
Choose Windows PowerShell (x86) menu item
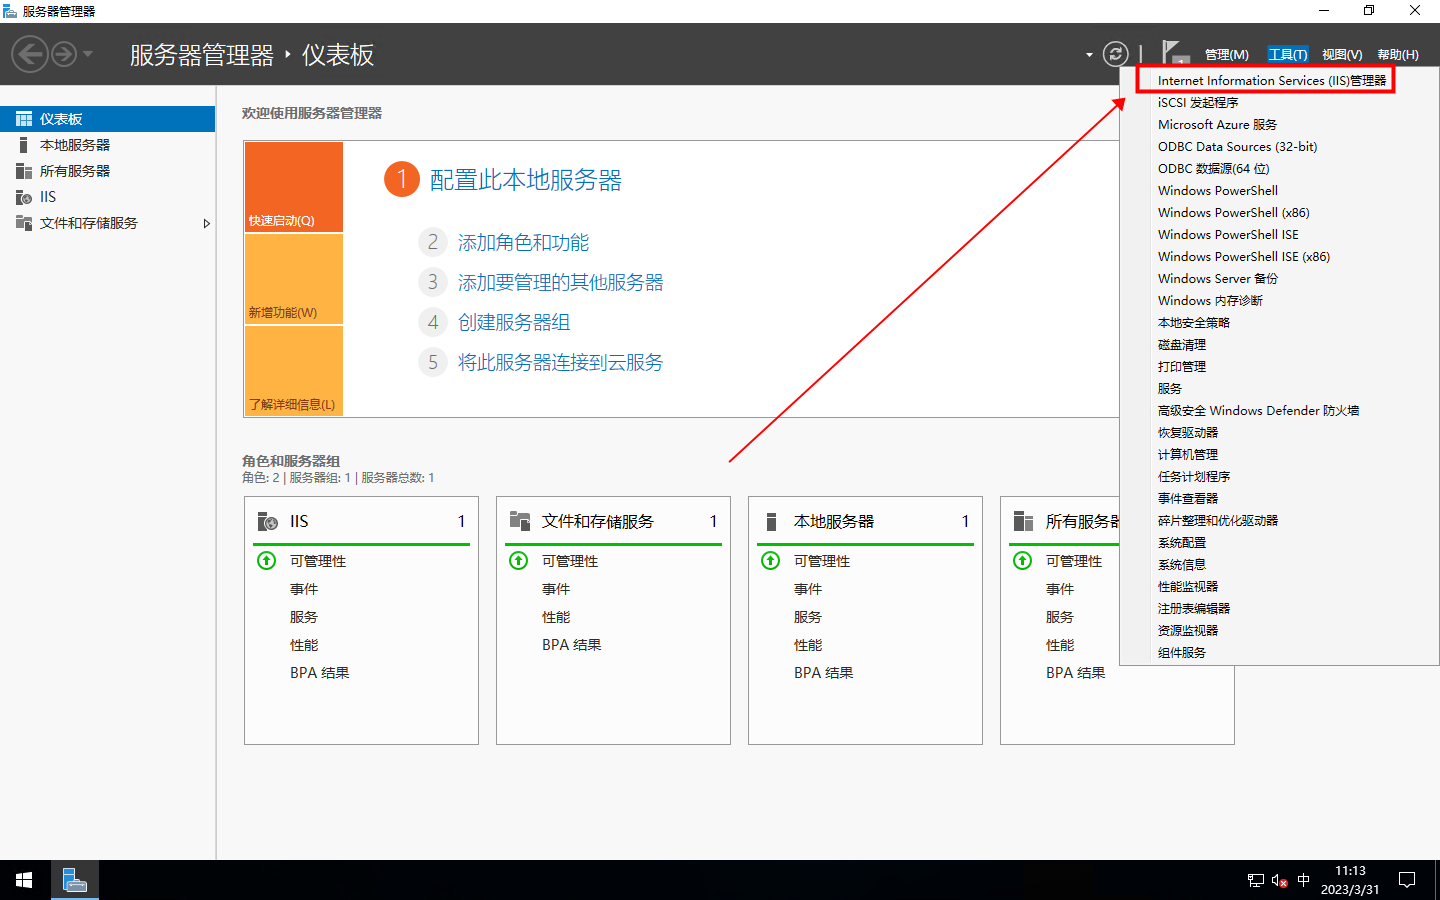click(x=1234, y=212)
